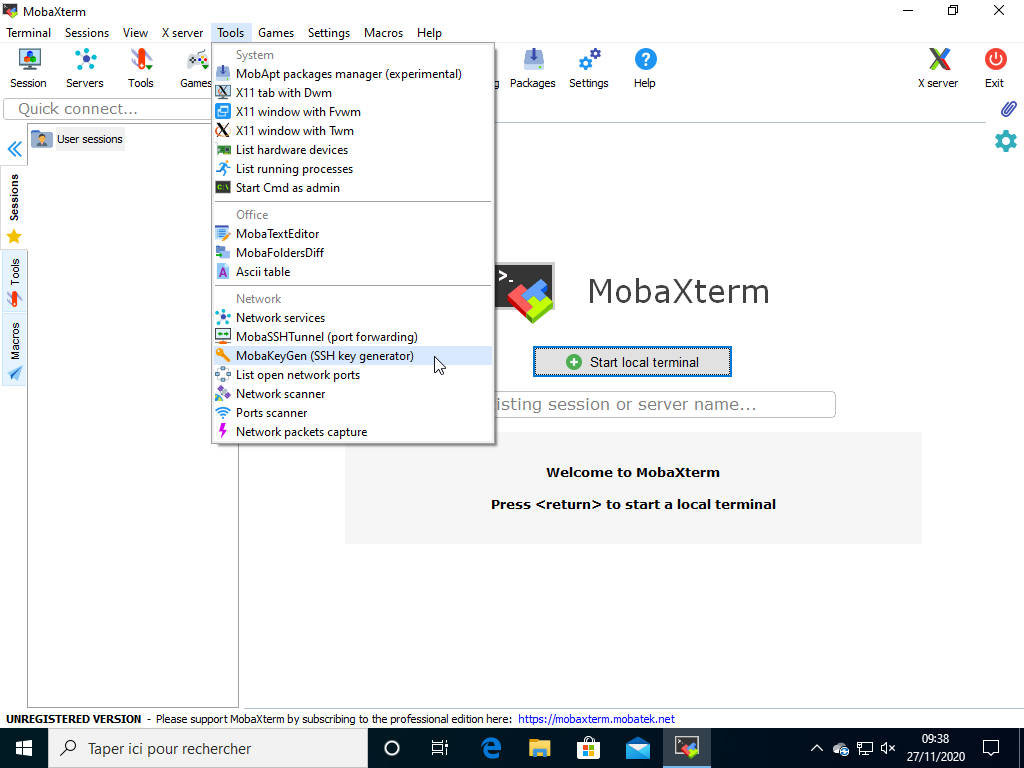Open MobaFoldersDiff from menu
This screenshot has width=1024, height=768.
[353, 253]
